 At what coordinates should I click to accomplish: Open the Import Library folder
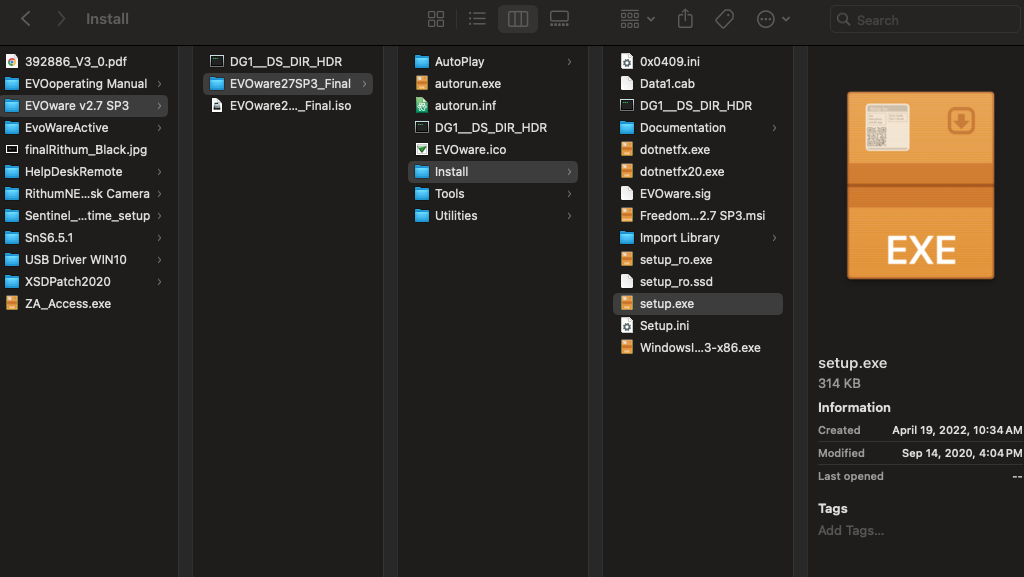click(x=698, y=238)
